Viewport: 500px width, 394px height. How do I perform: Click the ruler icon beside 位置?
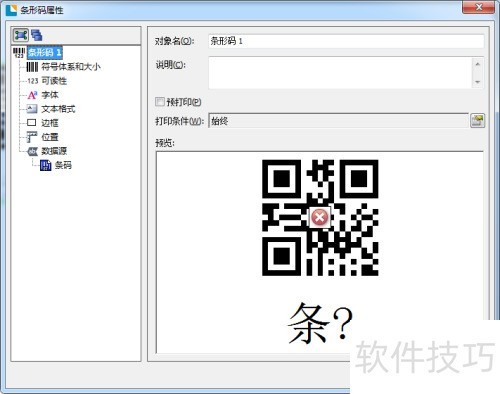click(32, 137)
